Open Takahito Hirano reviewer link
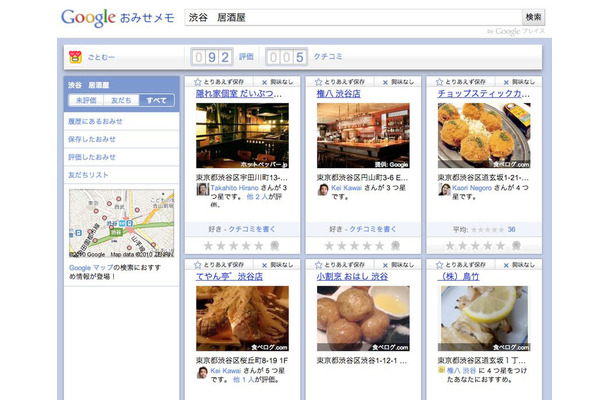Screen dimensions: 610x400 234,188
